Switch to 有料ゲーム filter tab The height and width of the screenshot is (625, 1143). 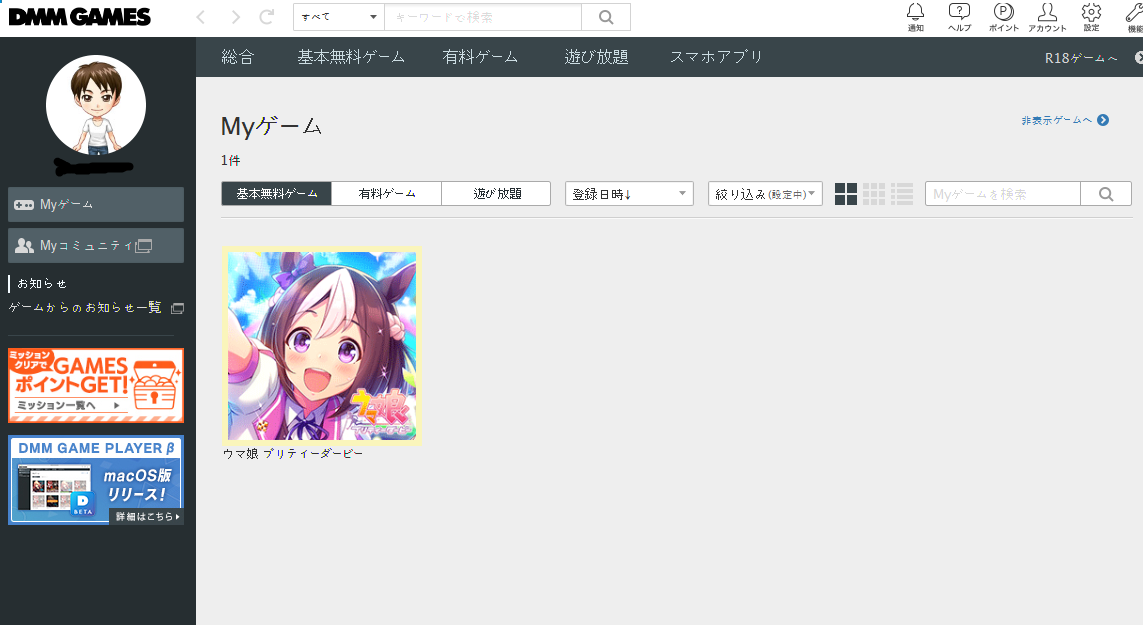(386, 194)
